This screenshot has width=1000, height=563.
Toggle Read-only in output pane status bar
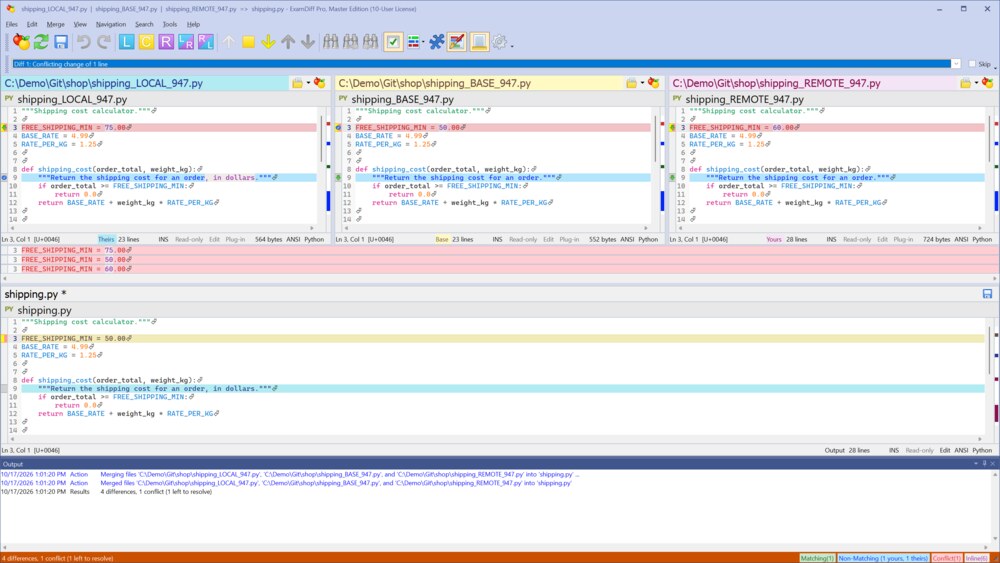(x=920, y=450)
